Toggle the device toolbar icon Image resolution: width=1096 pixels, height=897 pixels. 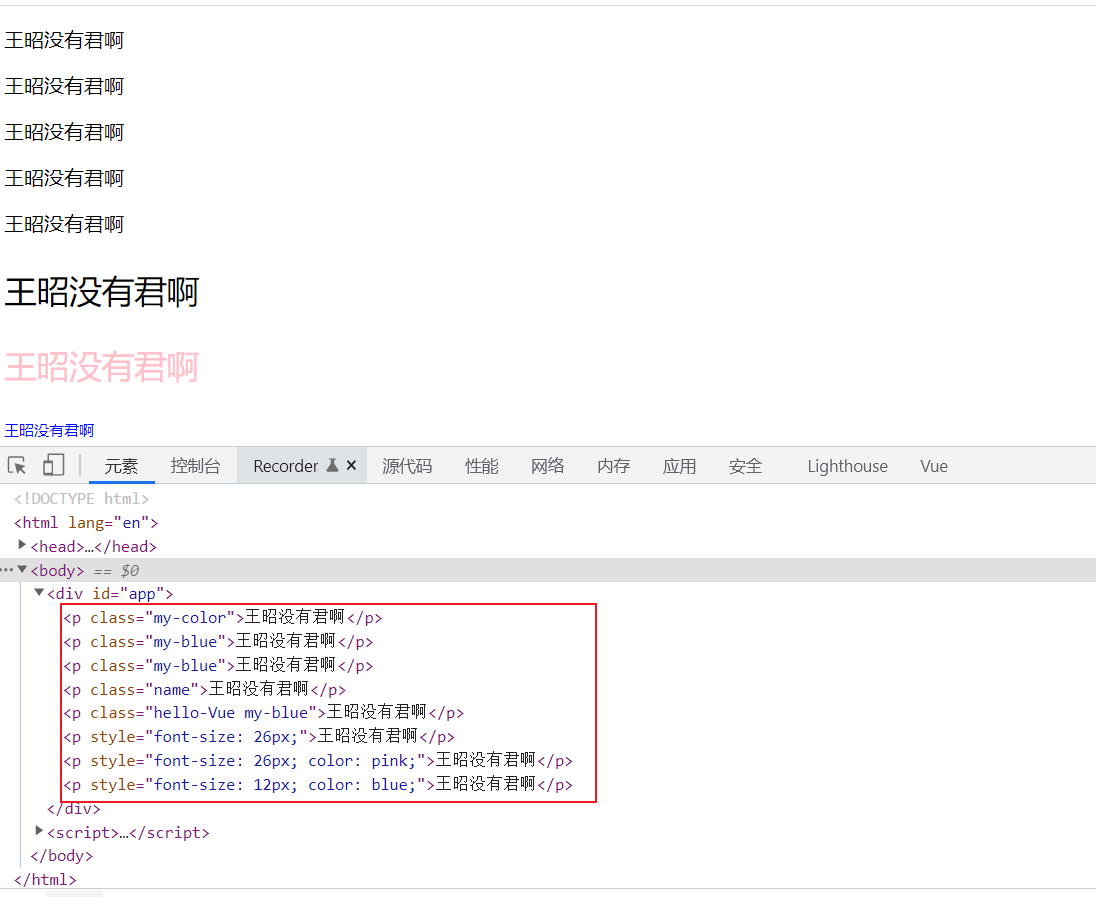click(x=53, y=466)
